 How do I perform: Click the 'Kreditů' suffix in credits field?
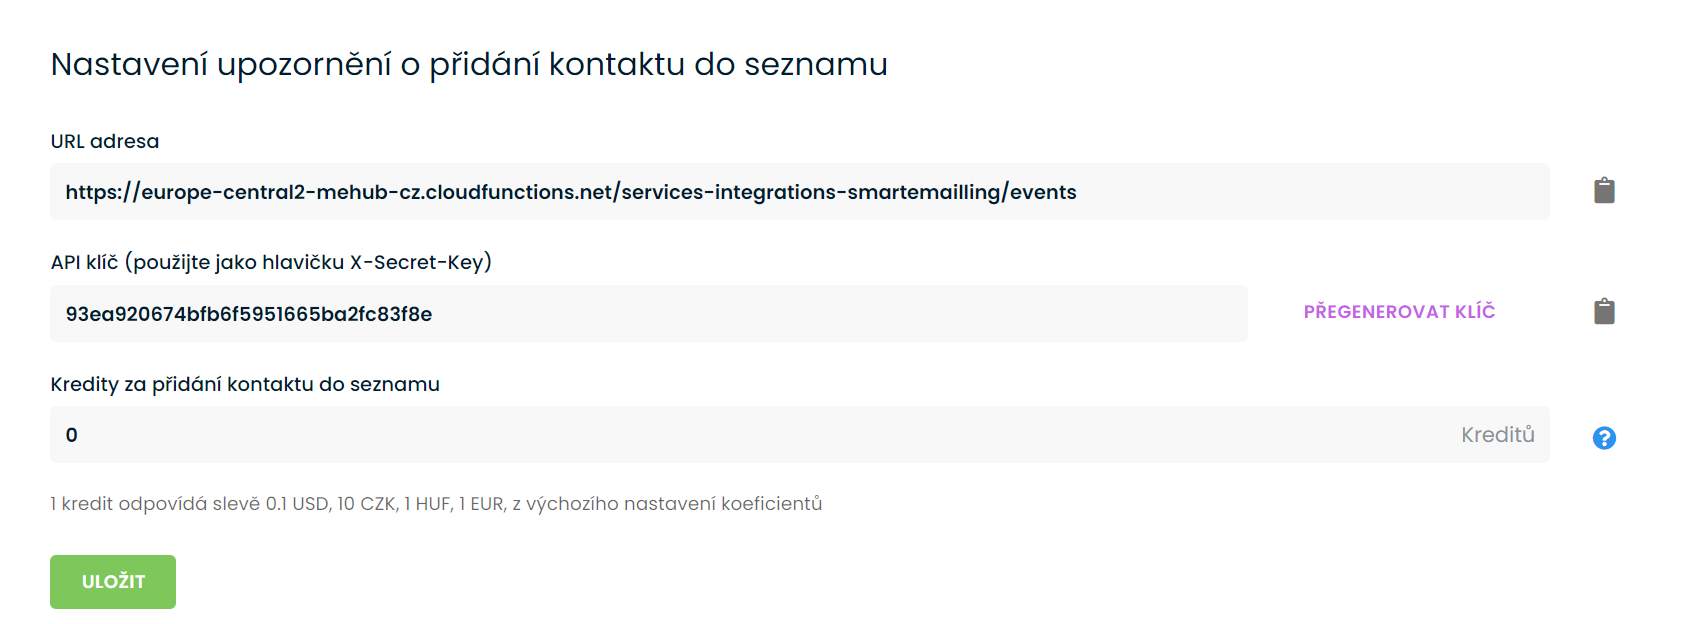[1498, 435]
